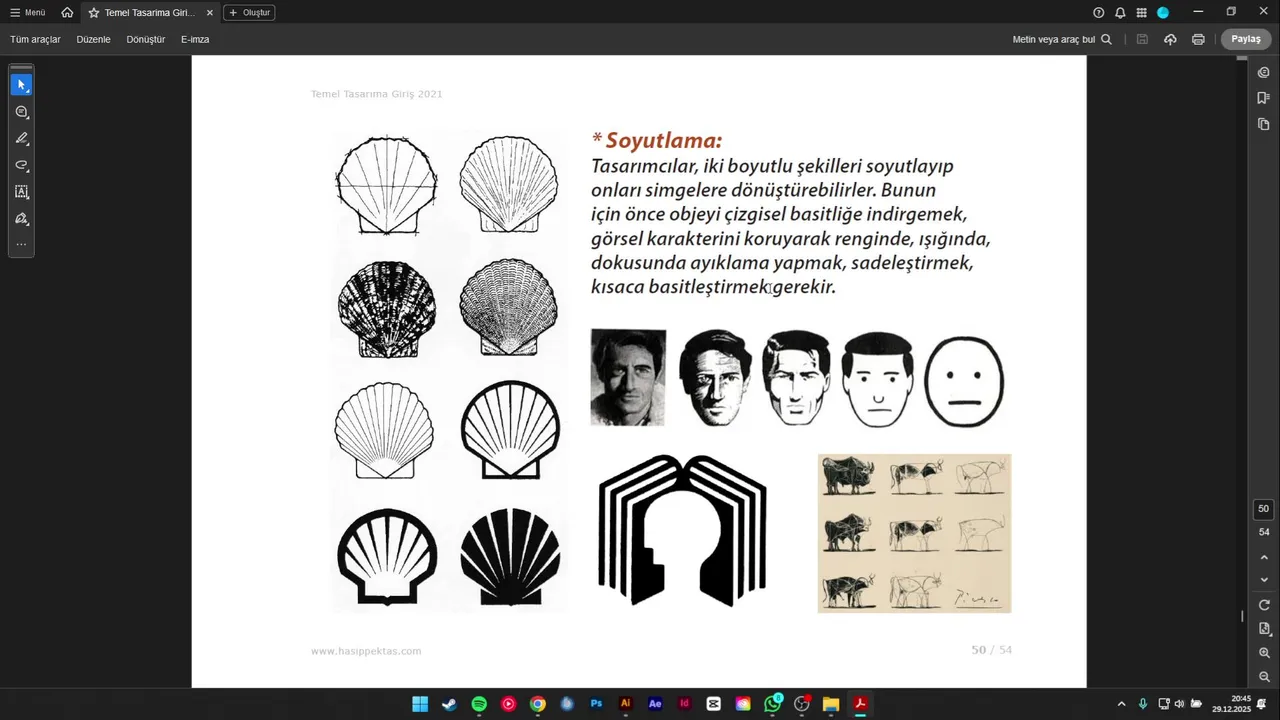Select the freehand draw loop tool
1280x720 pixels.
(21, 165)
